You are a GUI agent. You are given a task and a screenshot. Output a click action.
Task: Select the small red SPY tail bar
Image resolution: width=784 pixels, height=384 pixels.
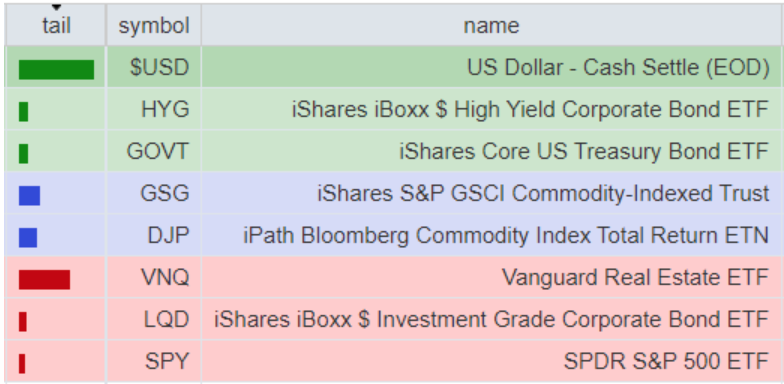22,364
